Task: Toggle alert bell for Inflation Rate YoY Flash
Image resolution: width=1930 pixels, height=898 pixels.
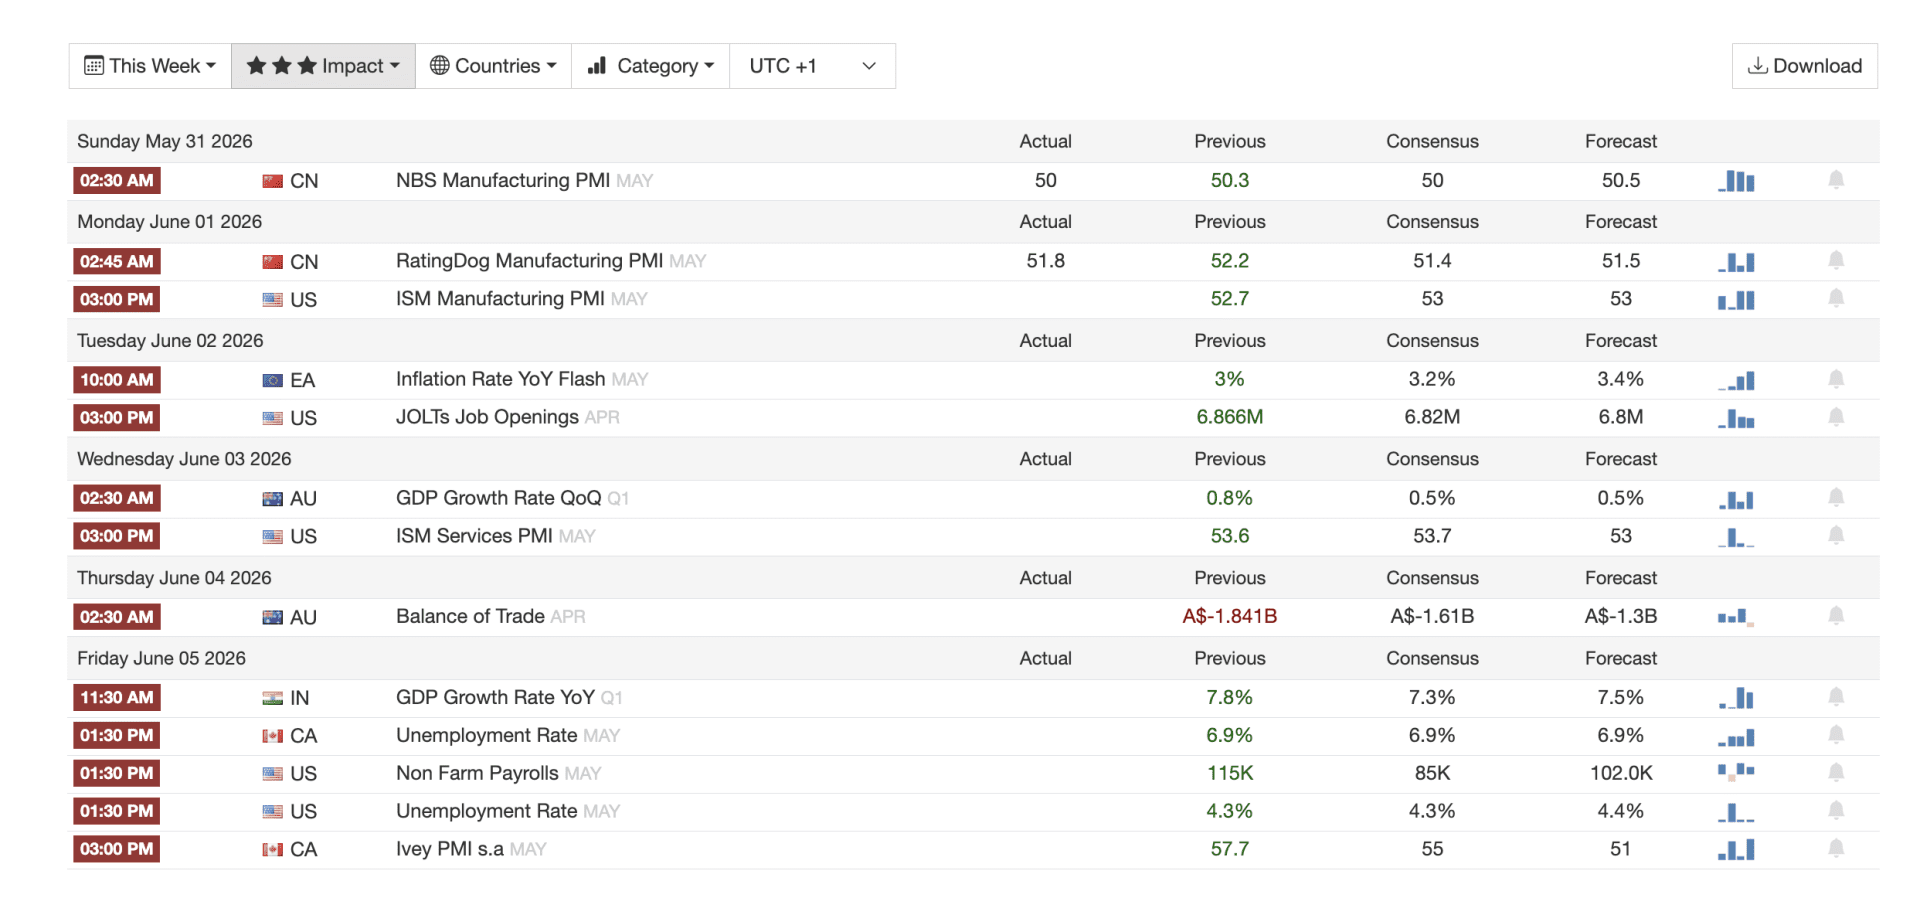Action: [1836, 379]
